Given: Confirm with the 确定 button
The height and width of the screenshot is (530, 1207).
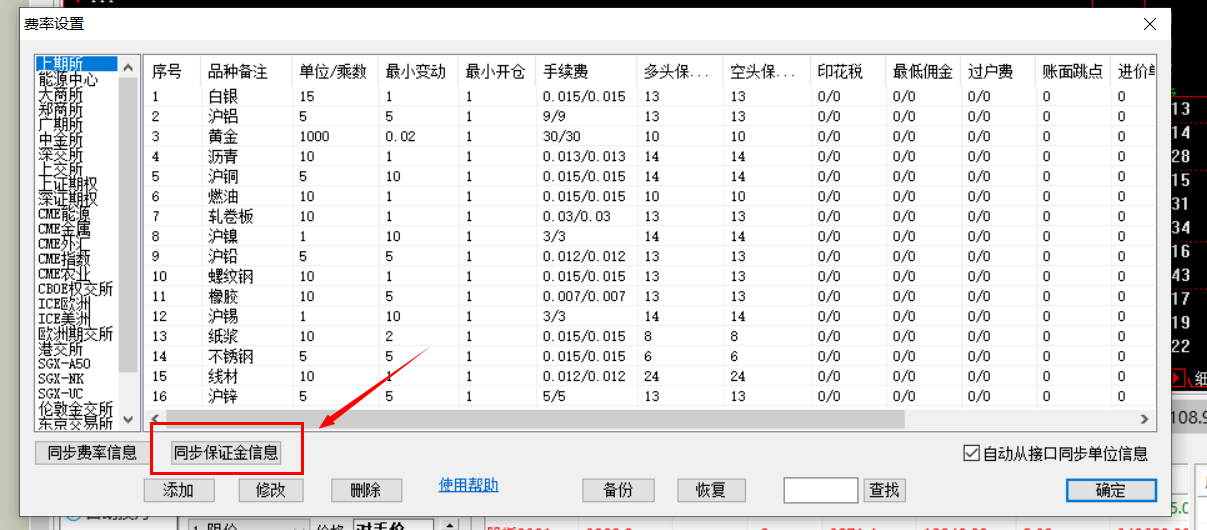Looking at the screenshot, I should tap(1111, 490).
